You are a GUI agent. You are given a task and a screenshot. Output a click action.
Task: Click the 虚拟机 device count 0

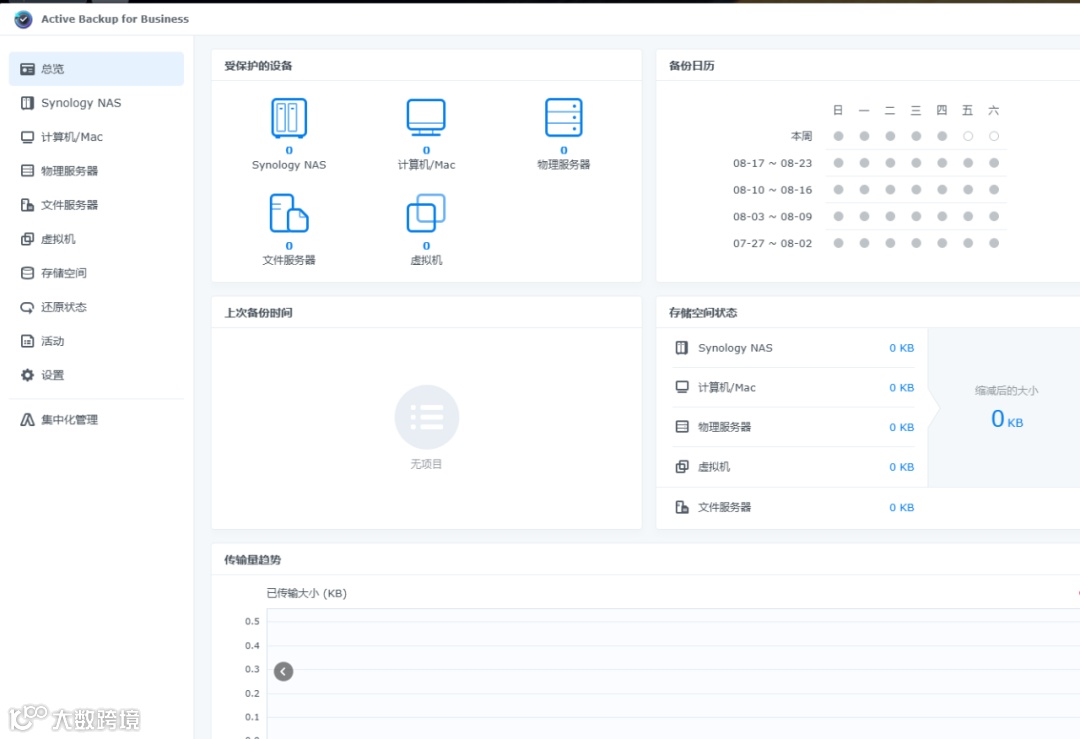click(x=426, y=246)
